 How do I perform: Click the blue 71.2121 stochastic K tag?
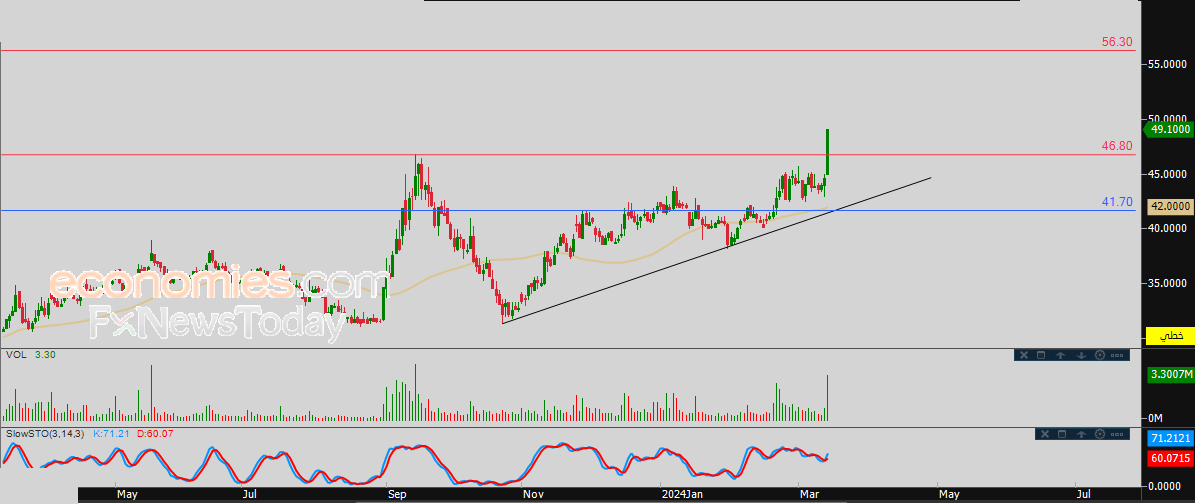point(1170,438)
